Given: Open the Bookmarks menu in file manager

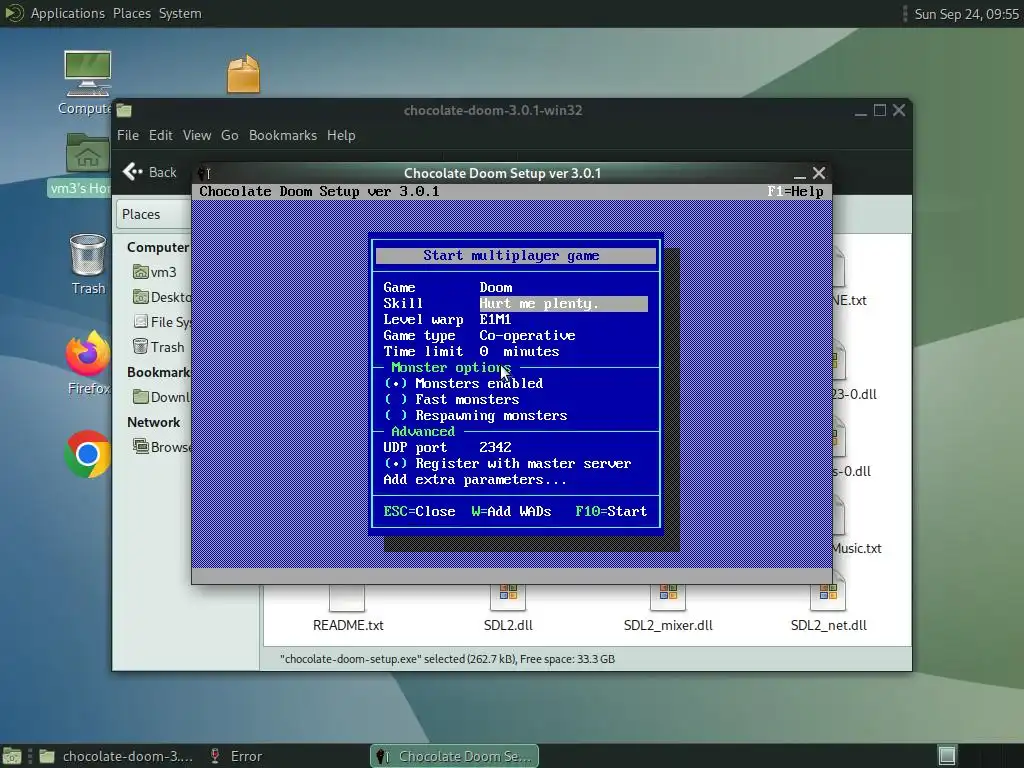Looking at the screenshot, I should pos(283,135).
